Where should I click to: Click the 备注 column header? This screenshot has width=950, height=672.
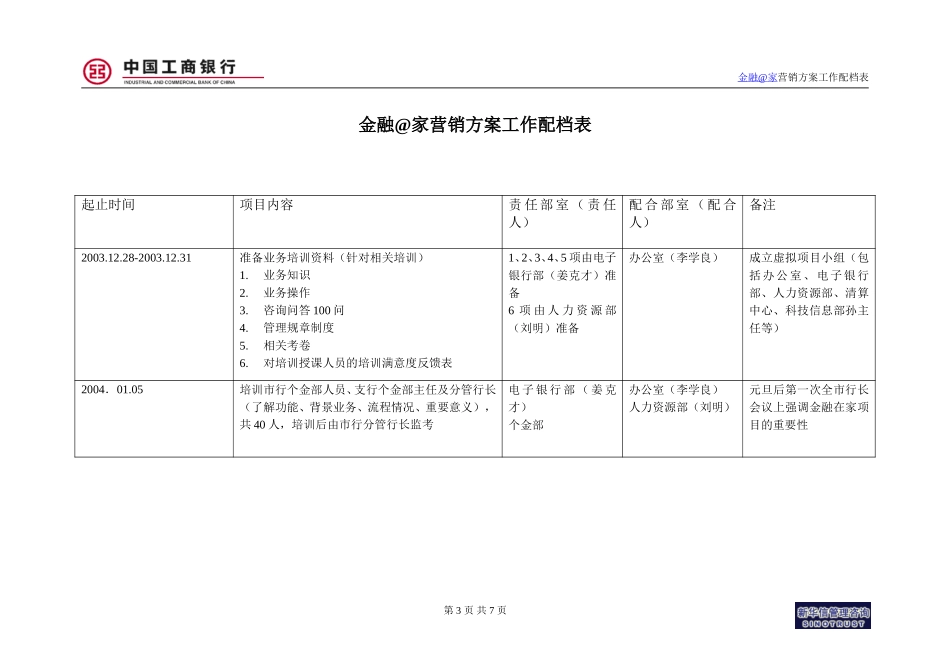(x=762, y=205)
